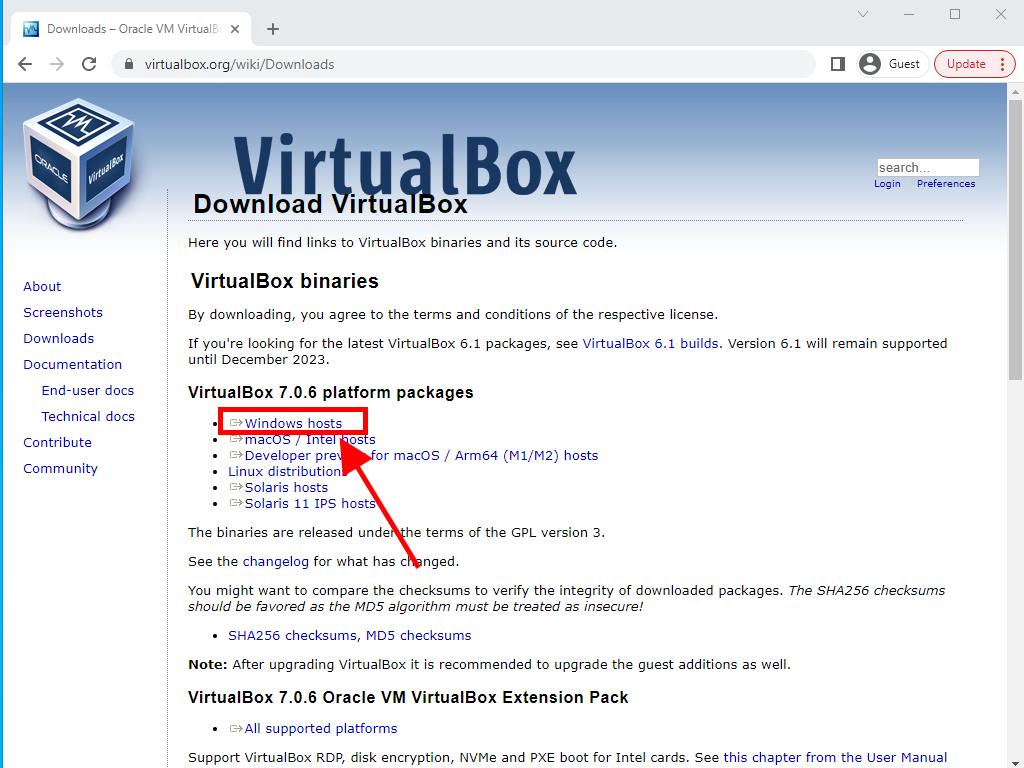The image size is (1024, 768).
Task: Open the changelog link
Action: click(x=275, y=561)
